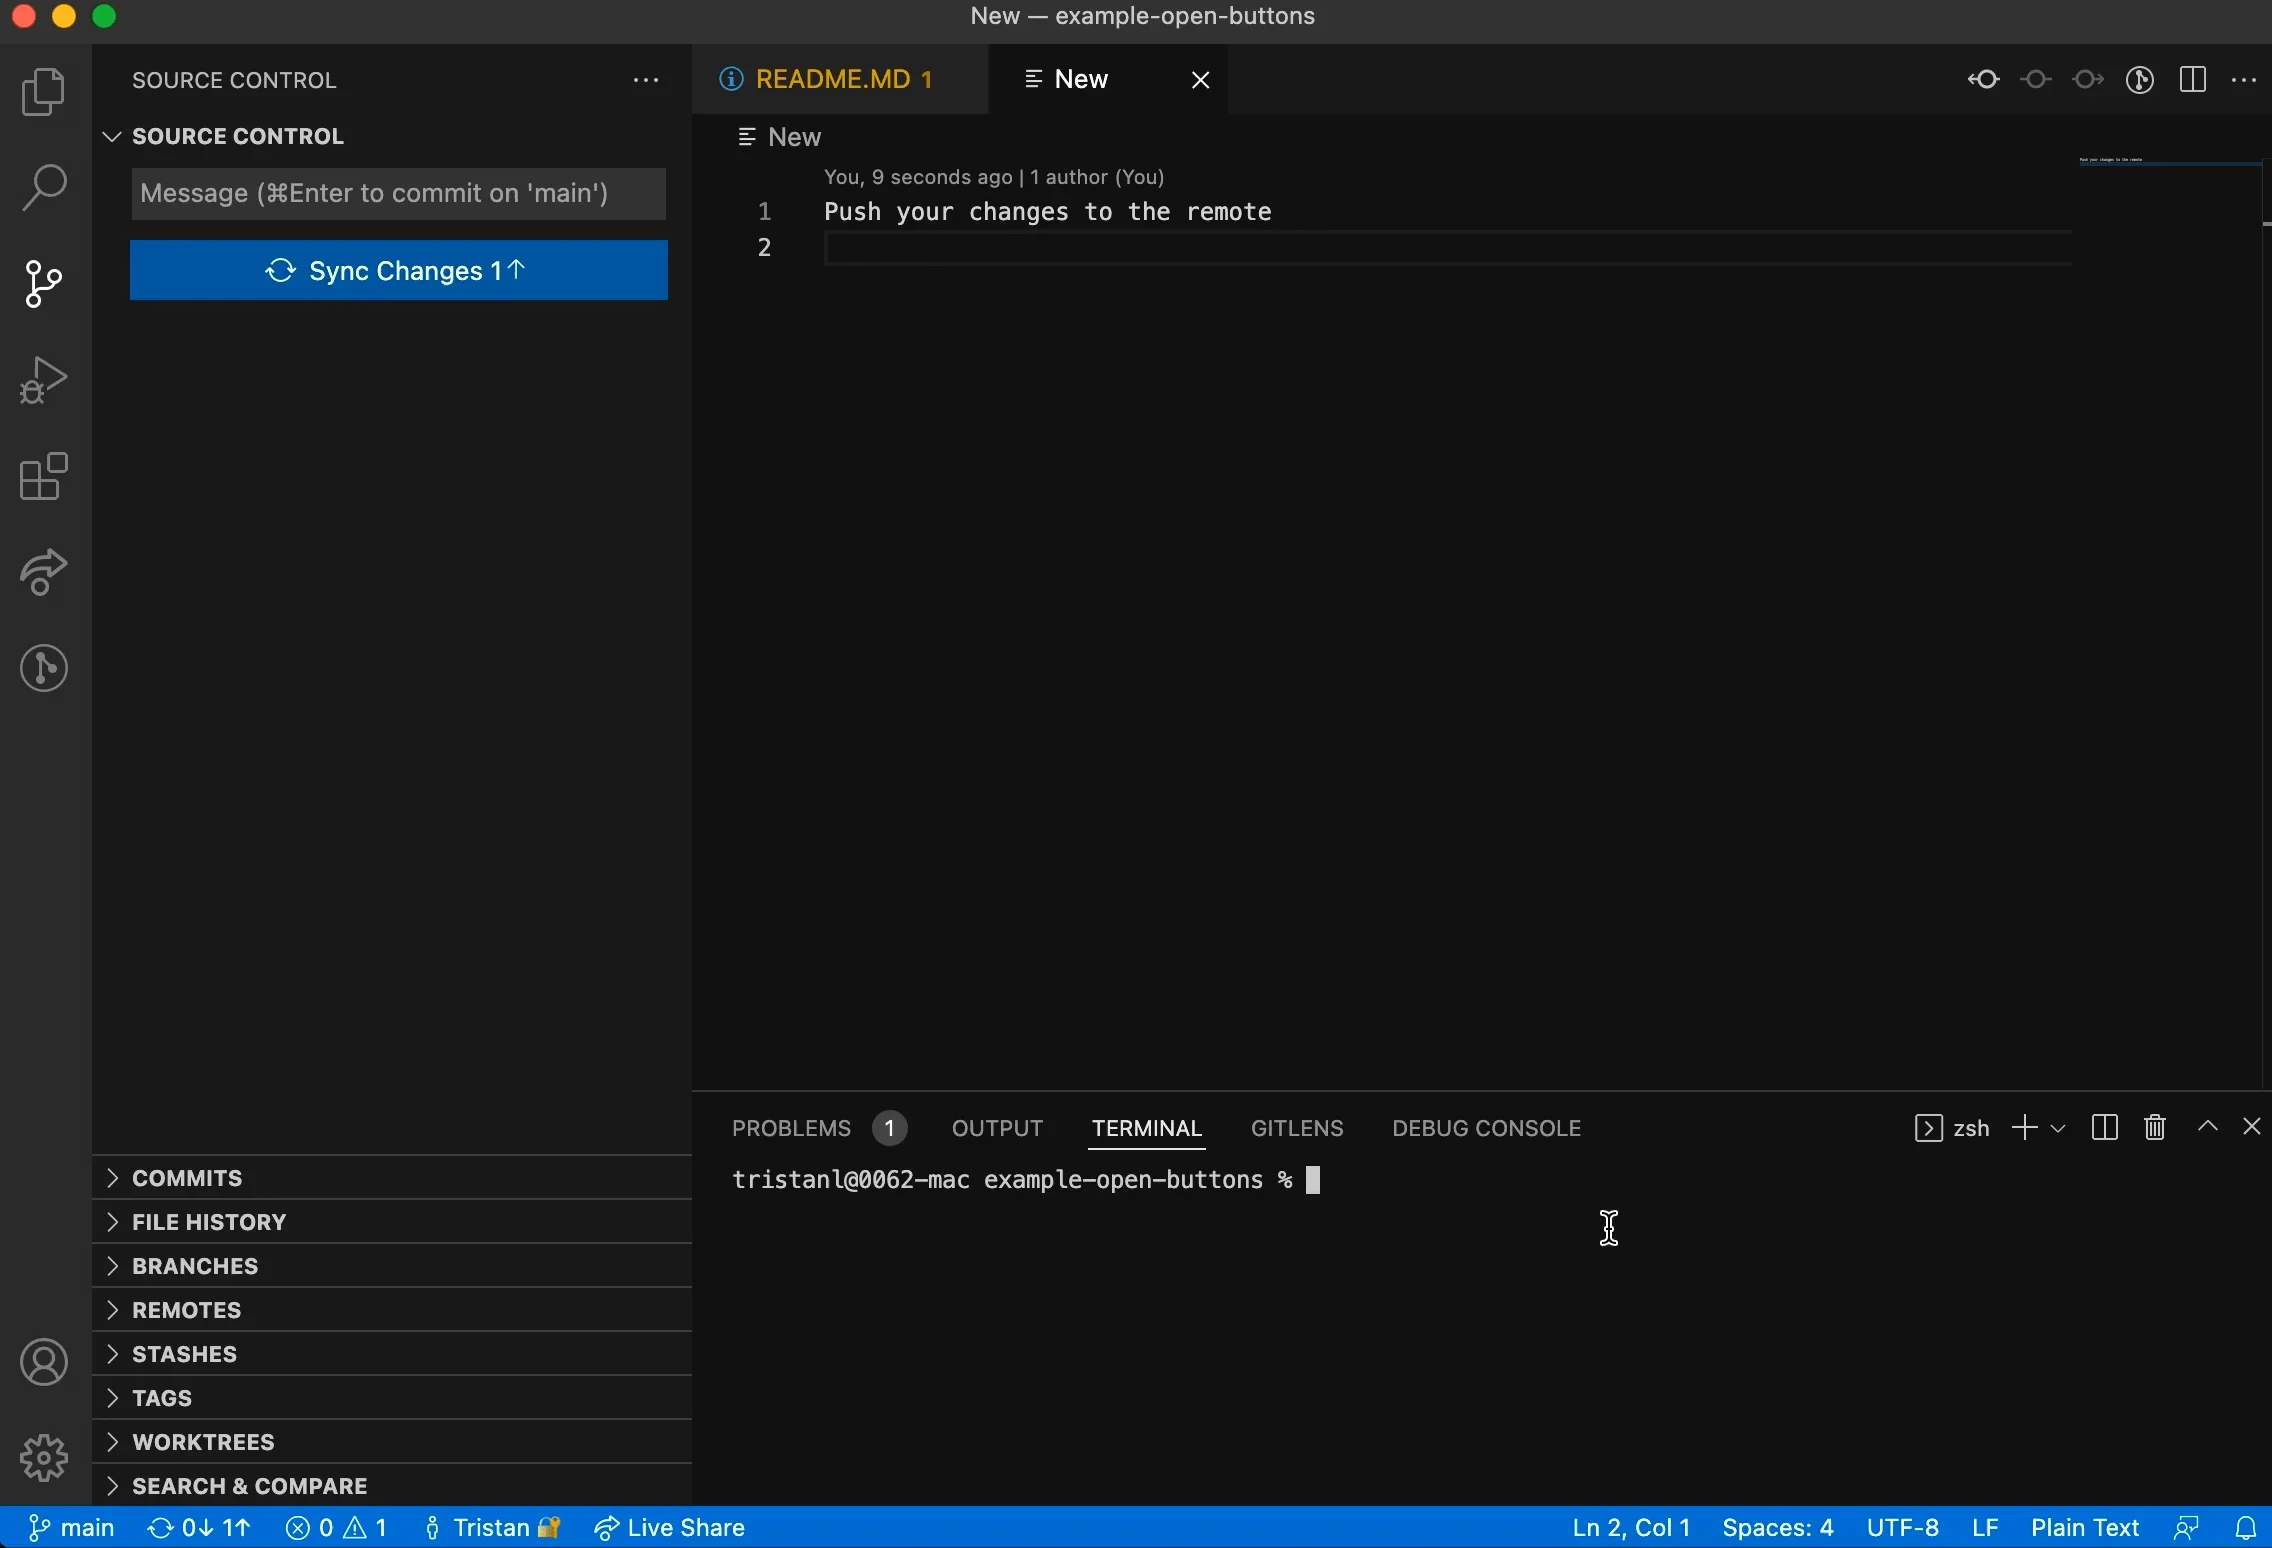Open the Explorer view in activity bar
This screenshot has width=2272, height=1548.
coord(44,92)
